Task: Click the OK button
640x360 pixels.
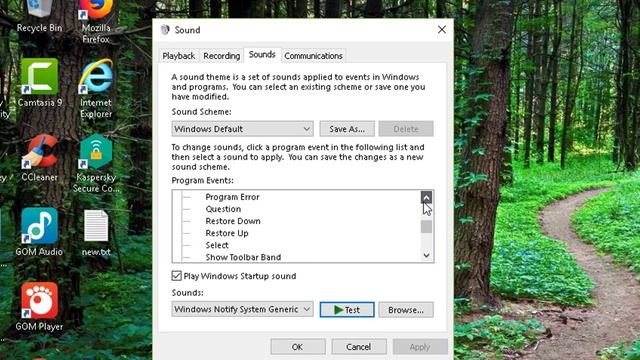Action: pos(298,347)
